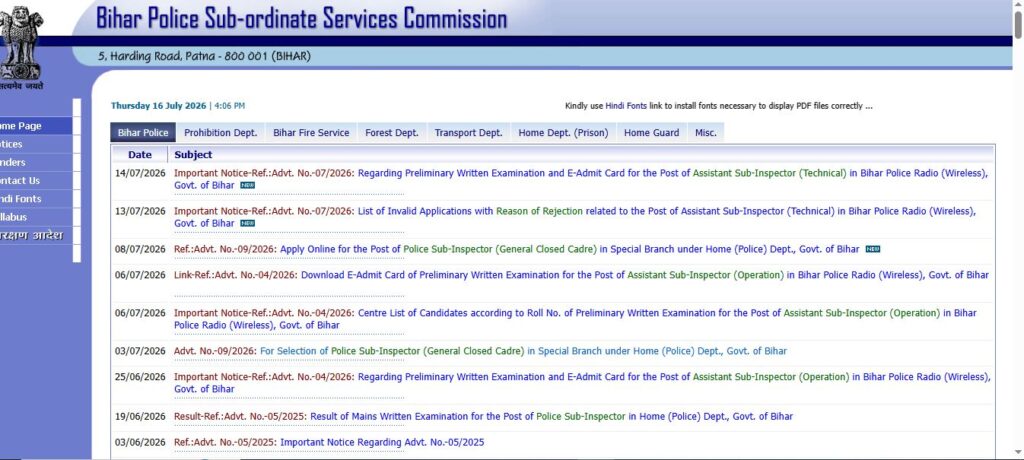Open Home Dept. (Prison) tab
Viewport: 1024px width, 460px height.
(x=563, y=133)
